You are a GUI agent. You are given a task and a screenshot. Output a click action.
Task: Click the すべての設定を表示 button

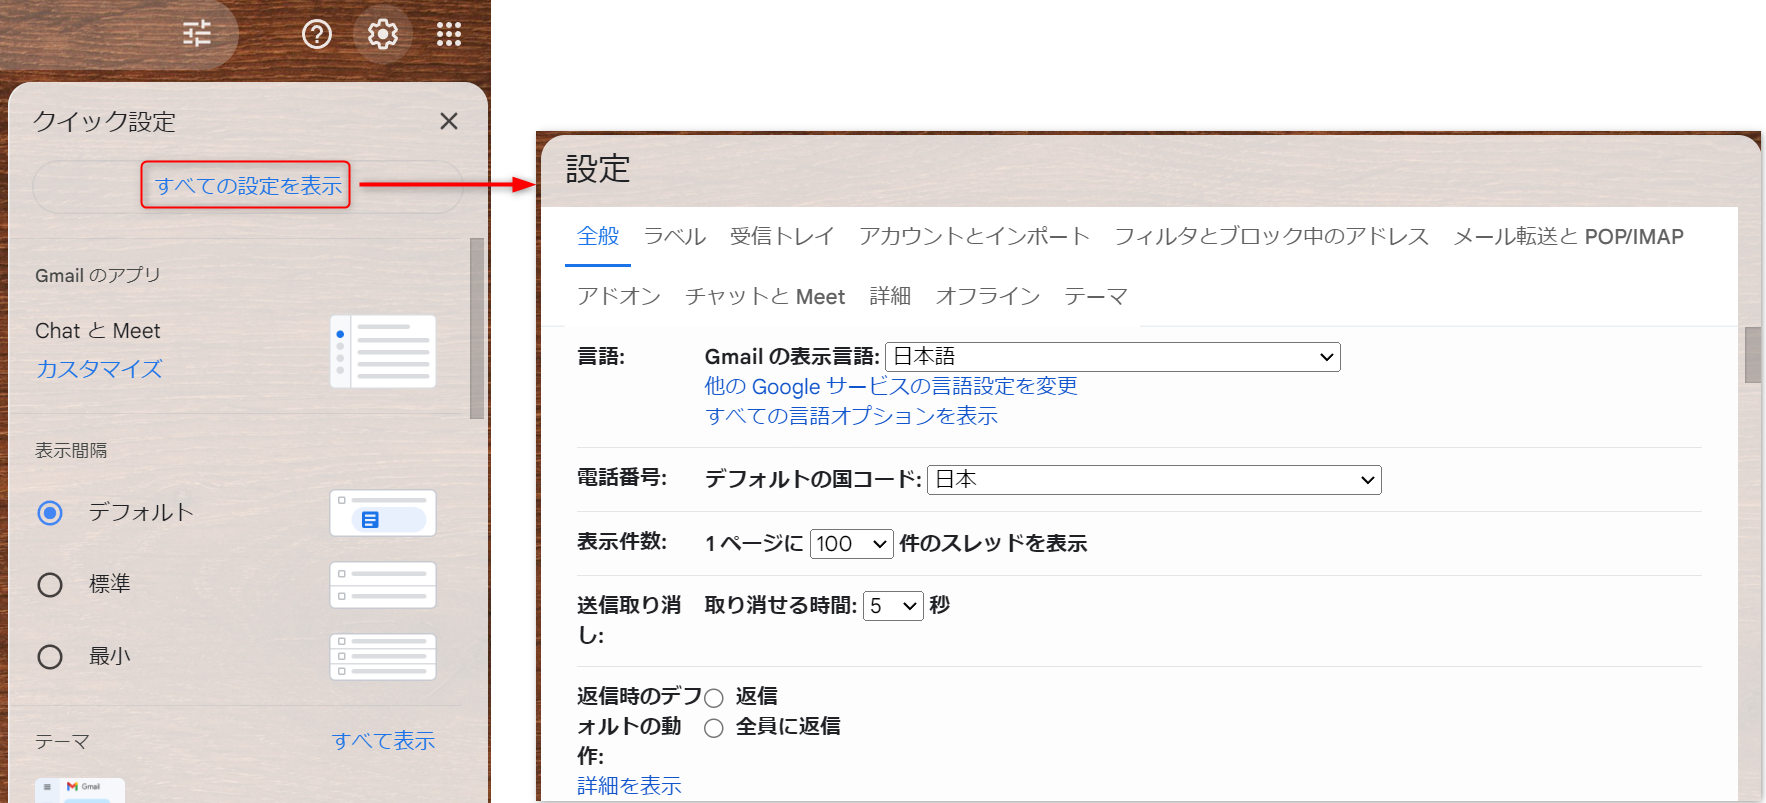click(247, 185)
